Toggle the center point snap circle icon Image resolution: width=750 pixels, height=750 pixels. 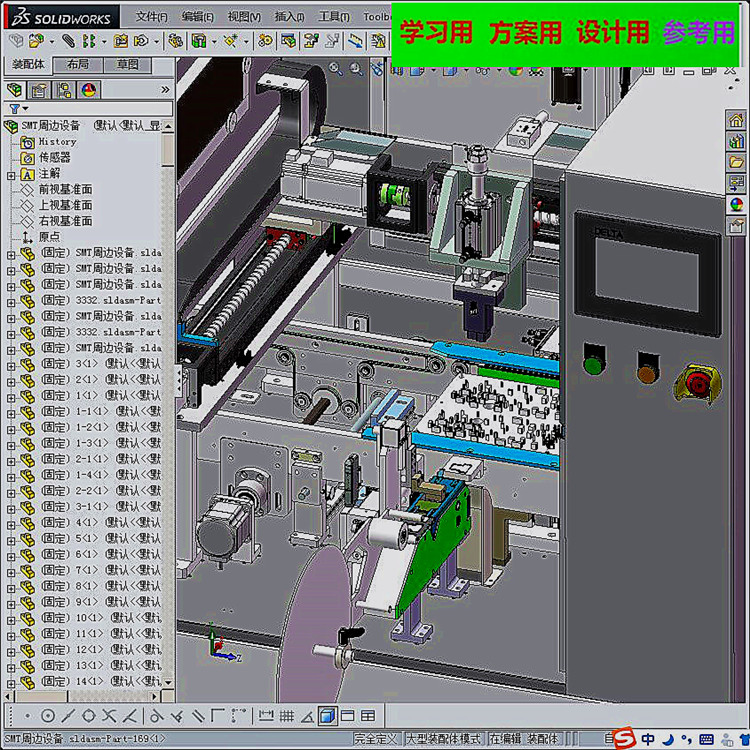coord(47,716)
